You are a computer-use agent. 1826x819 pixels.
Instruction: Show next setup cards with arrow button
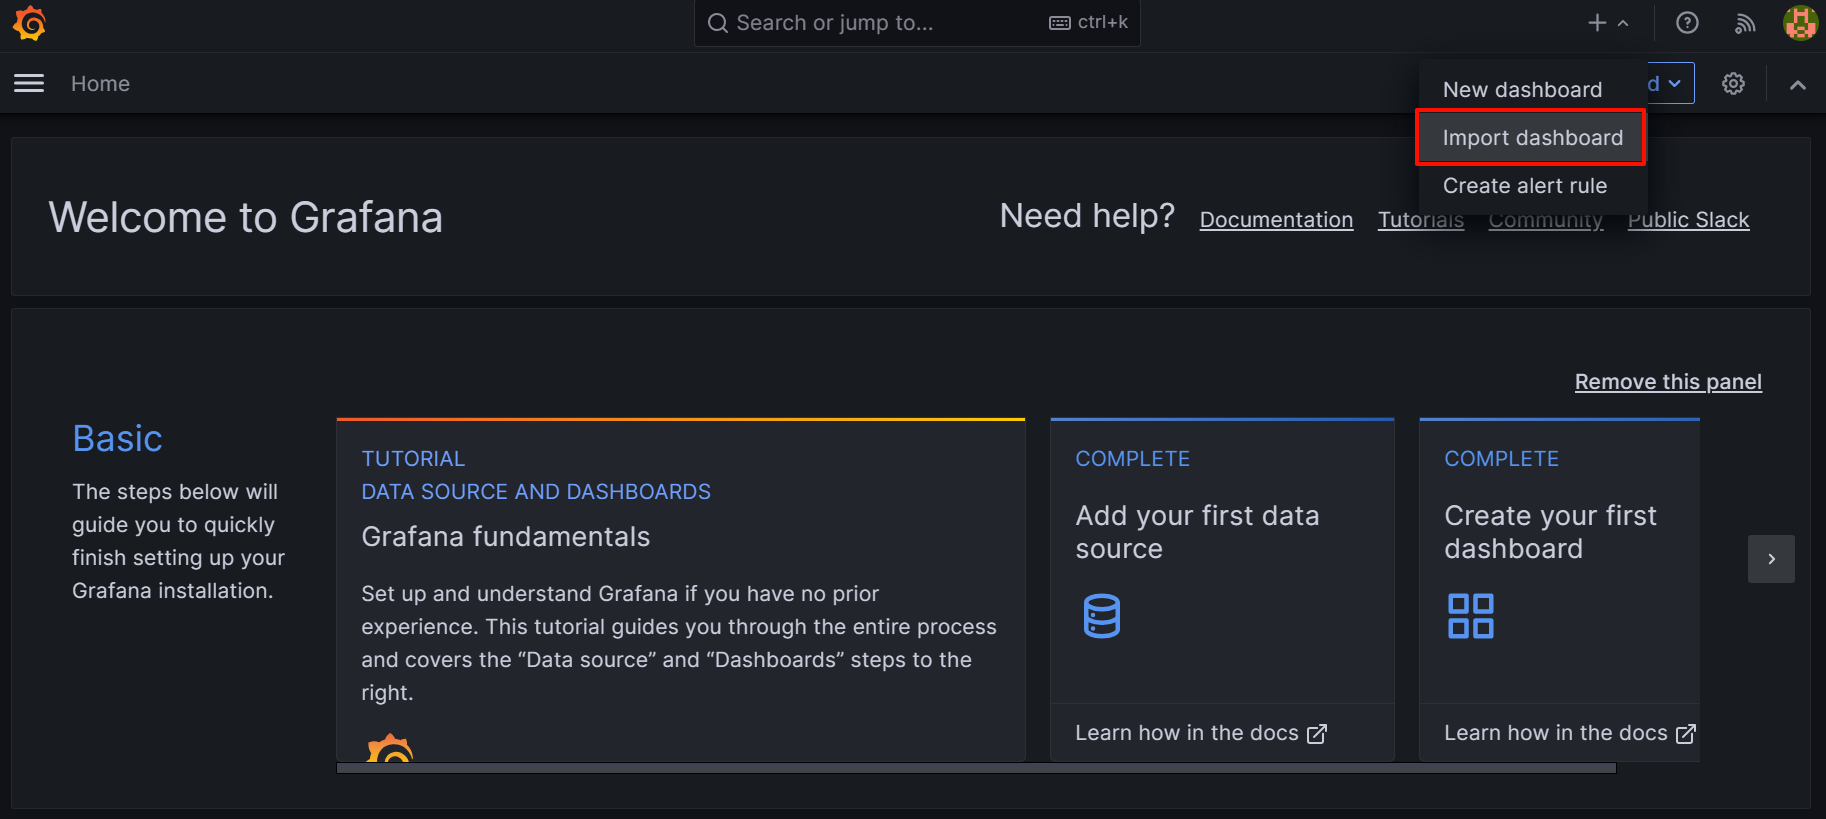1771,559
